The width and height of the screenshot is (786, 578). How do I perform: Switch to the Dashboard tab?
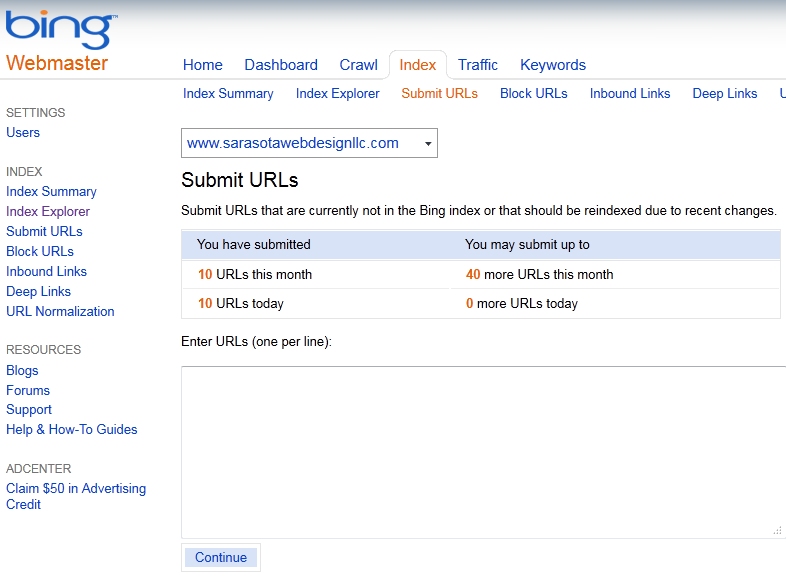[281, 65]
